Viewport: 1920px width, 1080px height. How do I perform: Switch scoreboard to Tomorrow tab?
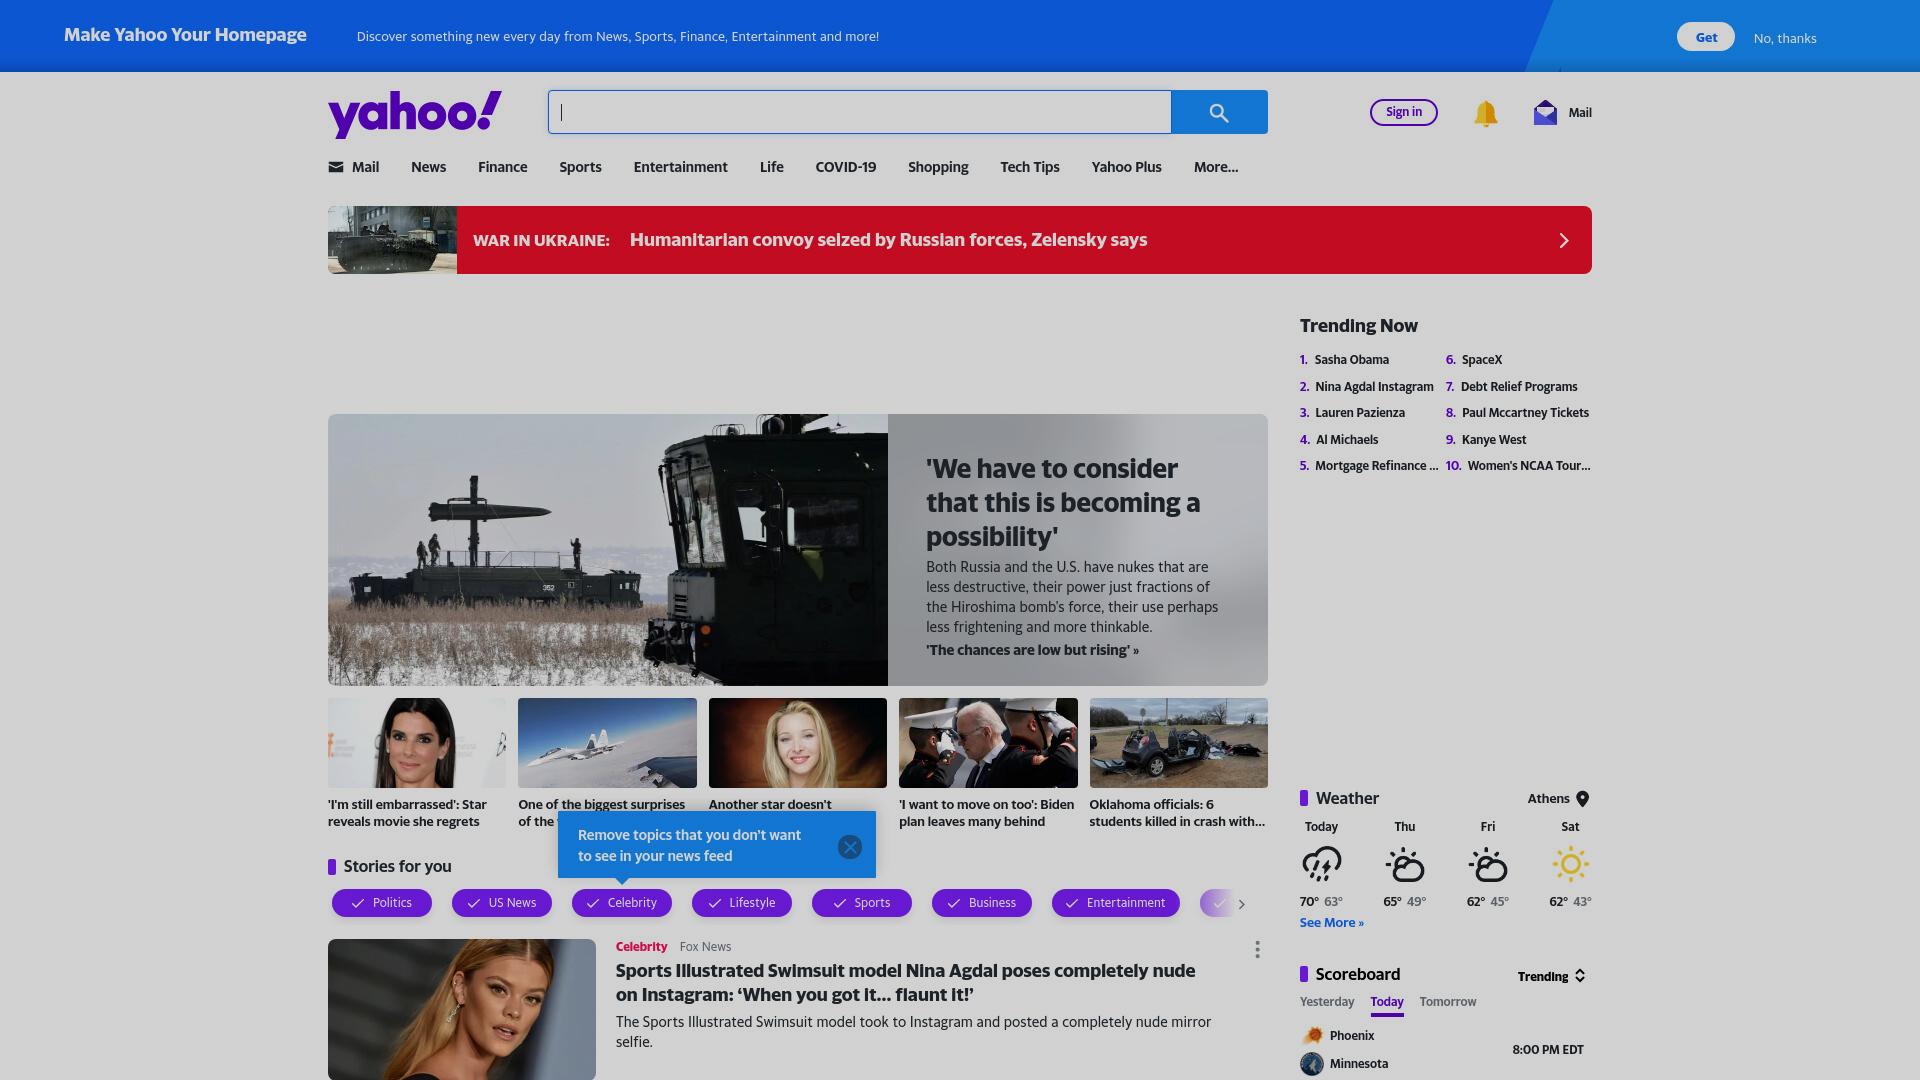1448,1002
